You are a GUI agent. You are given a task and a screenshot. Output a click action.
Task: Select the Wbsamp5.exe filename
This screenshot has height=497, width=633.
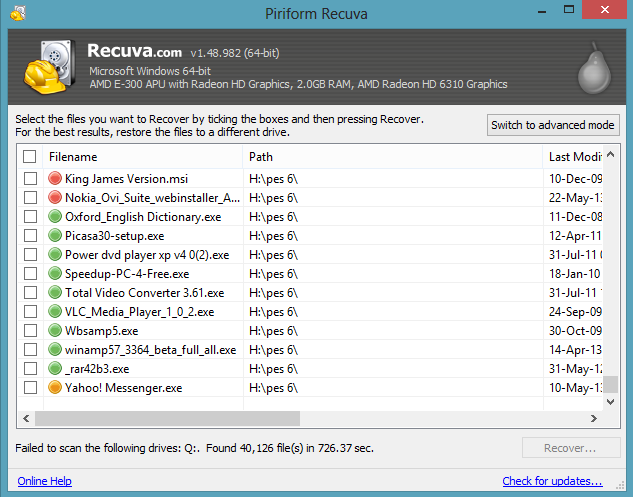(102, 330)
